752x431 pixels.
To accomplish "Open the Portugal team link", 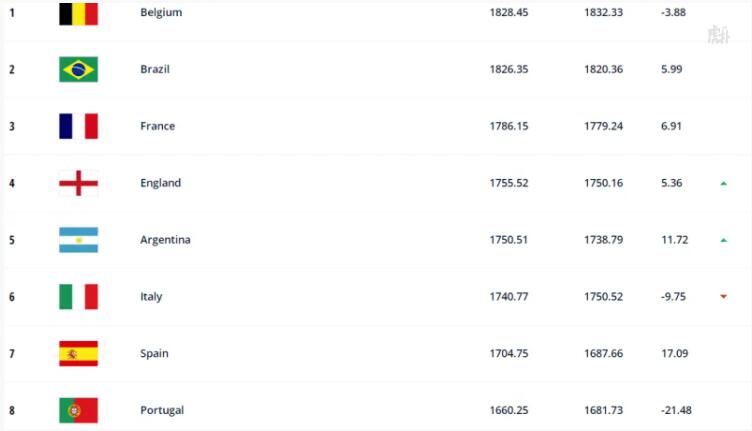I will pyautogui.click(x=162, y=411).
